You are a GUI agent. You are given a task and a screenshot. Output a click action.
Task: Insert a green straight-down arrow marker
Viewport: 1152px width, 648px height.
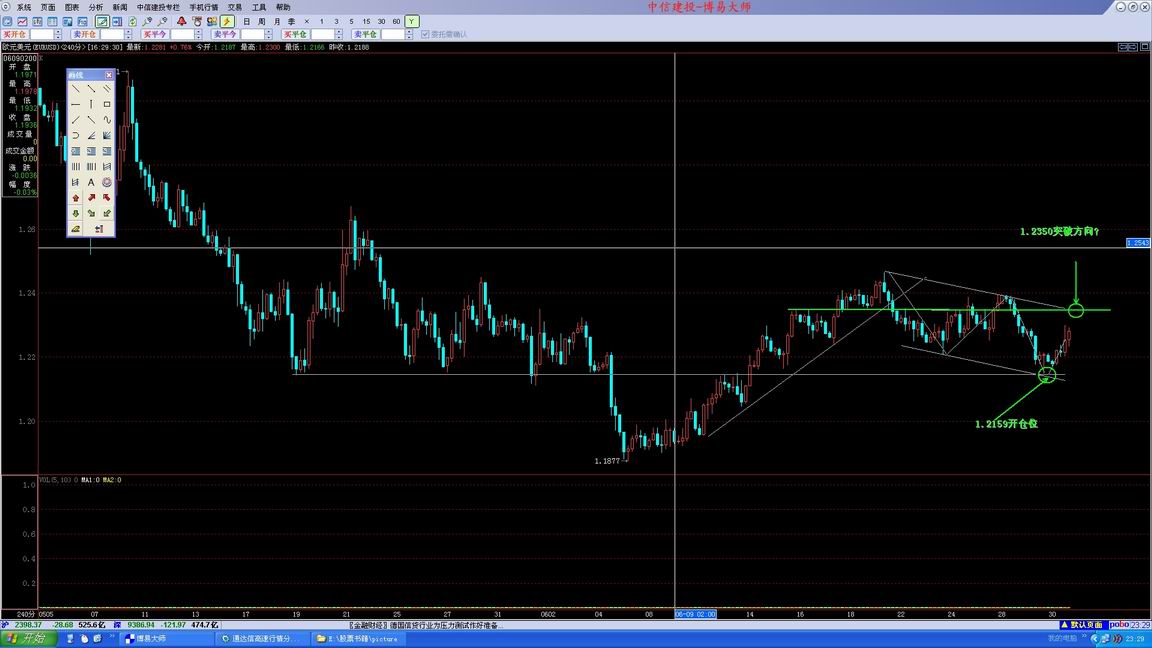point(76,213)
